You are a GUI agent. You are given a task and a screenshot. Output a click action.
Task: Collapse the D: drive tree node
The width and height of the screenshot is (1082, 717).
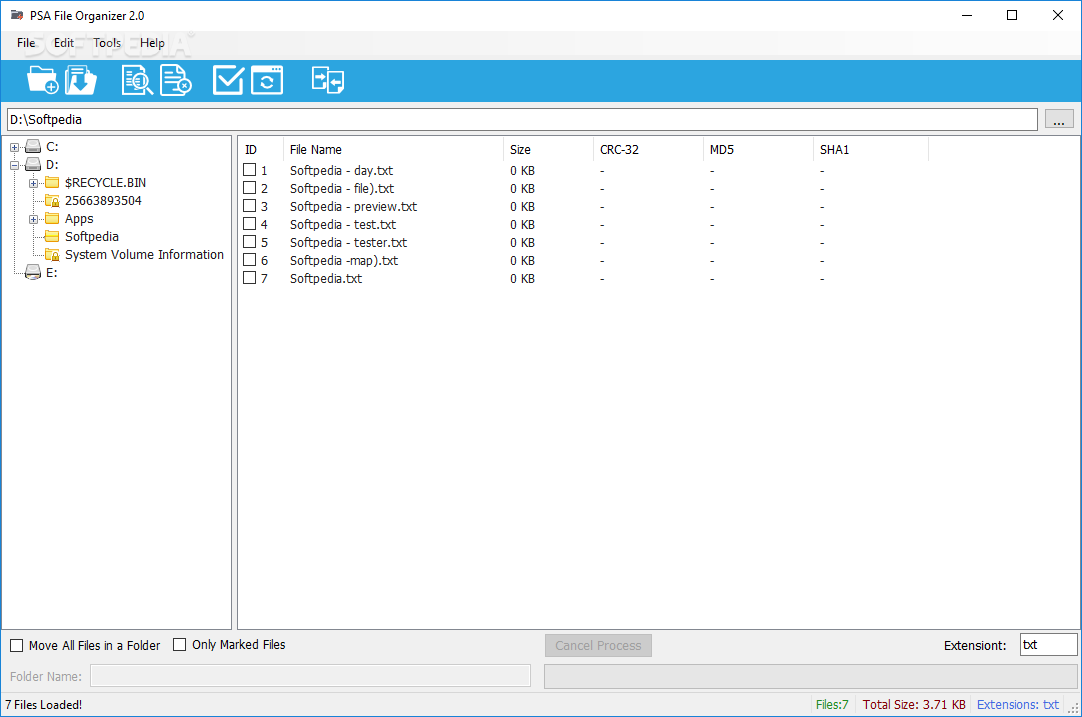click(x=14, y=165)
